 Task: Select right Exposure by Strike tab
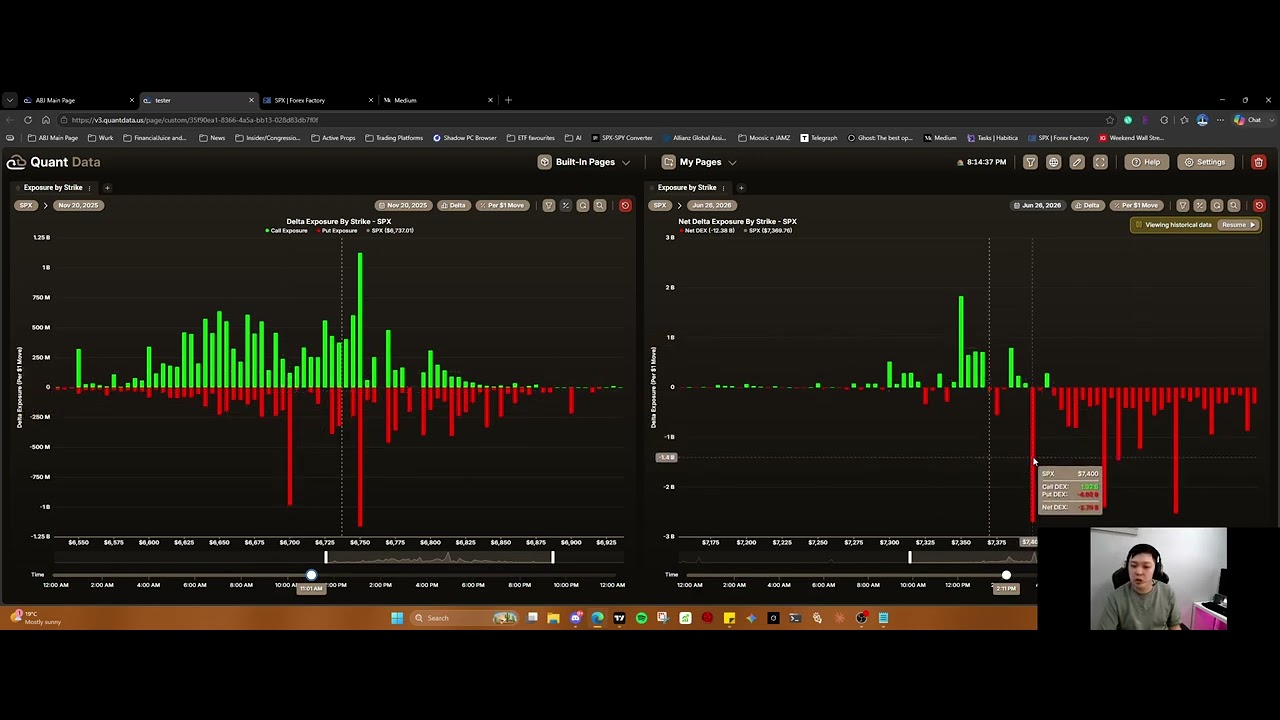(x=687, y=187)
